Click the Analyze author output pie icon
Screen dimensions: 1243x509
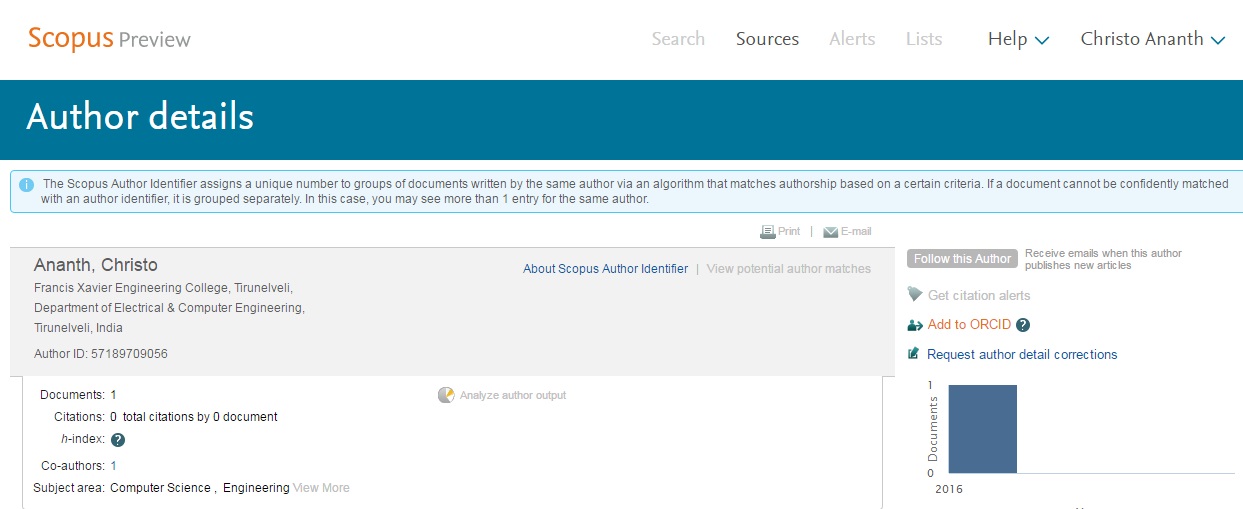coord(446,395)
